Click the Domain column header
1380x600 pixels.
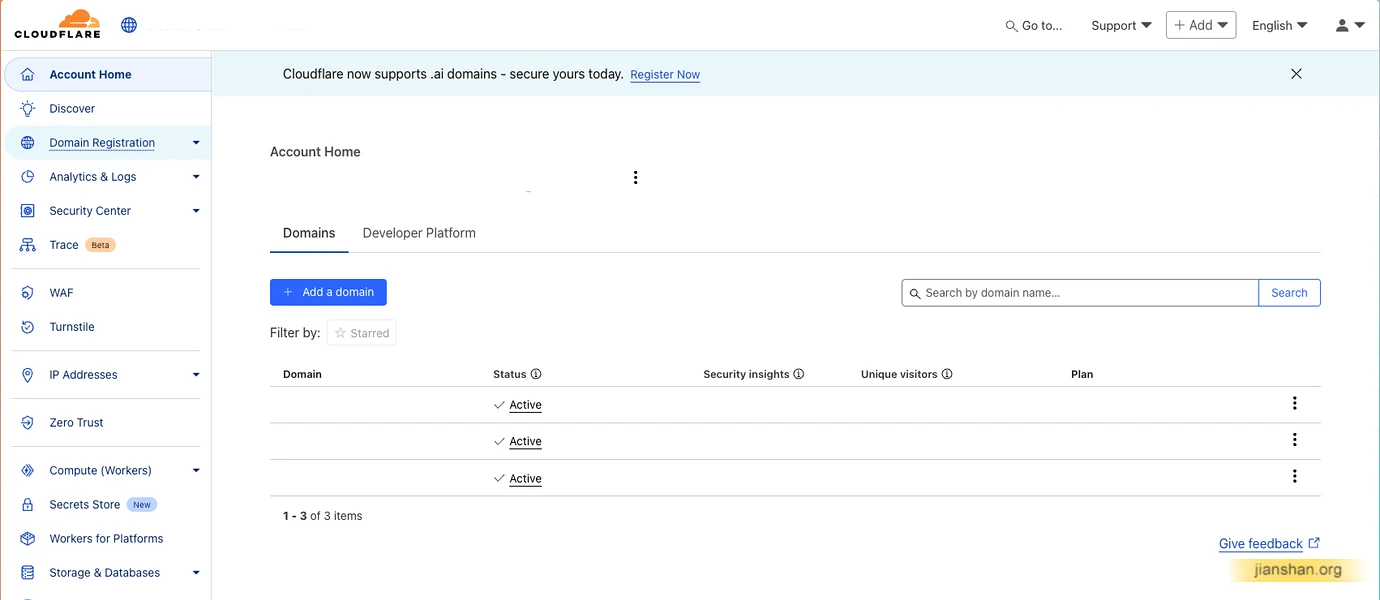[302, 374]
